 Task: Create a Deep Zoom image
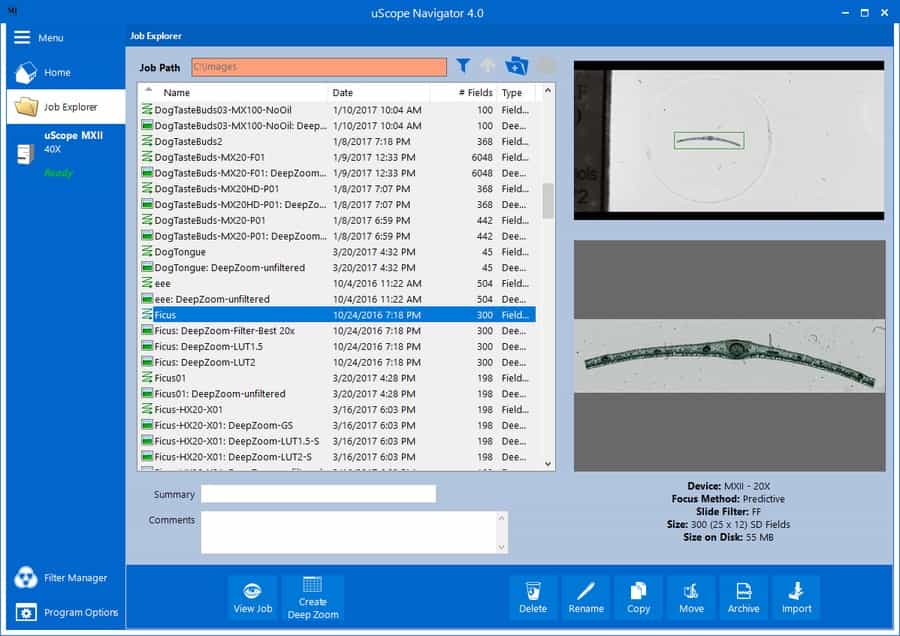(x=312, y=596)
